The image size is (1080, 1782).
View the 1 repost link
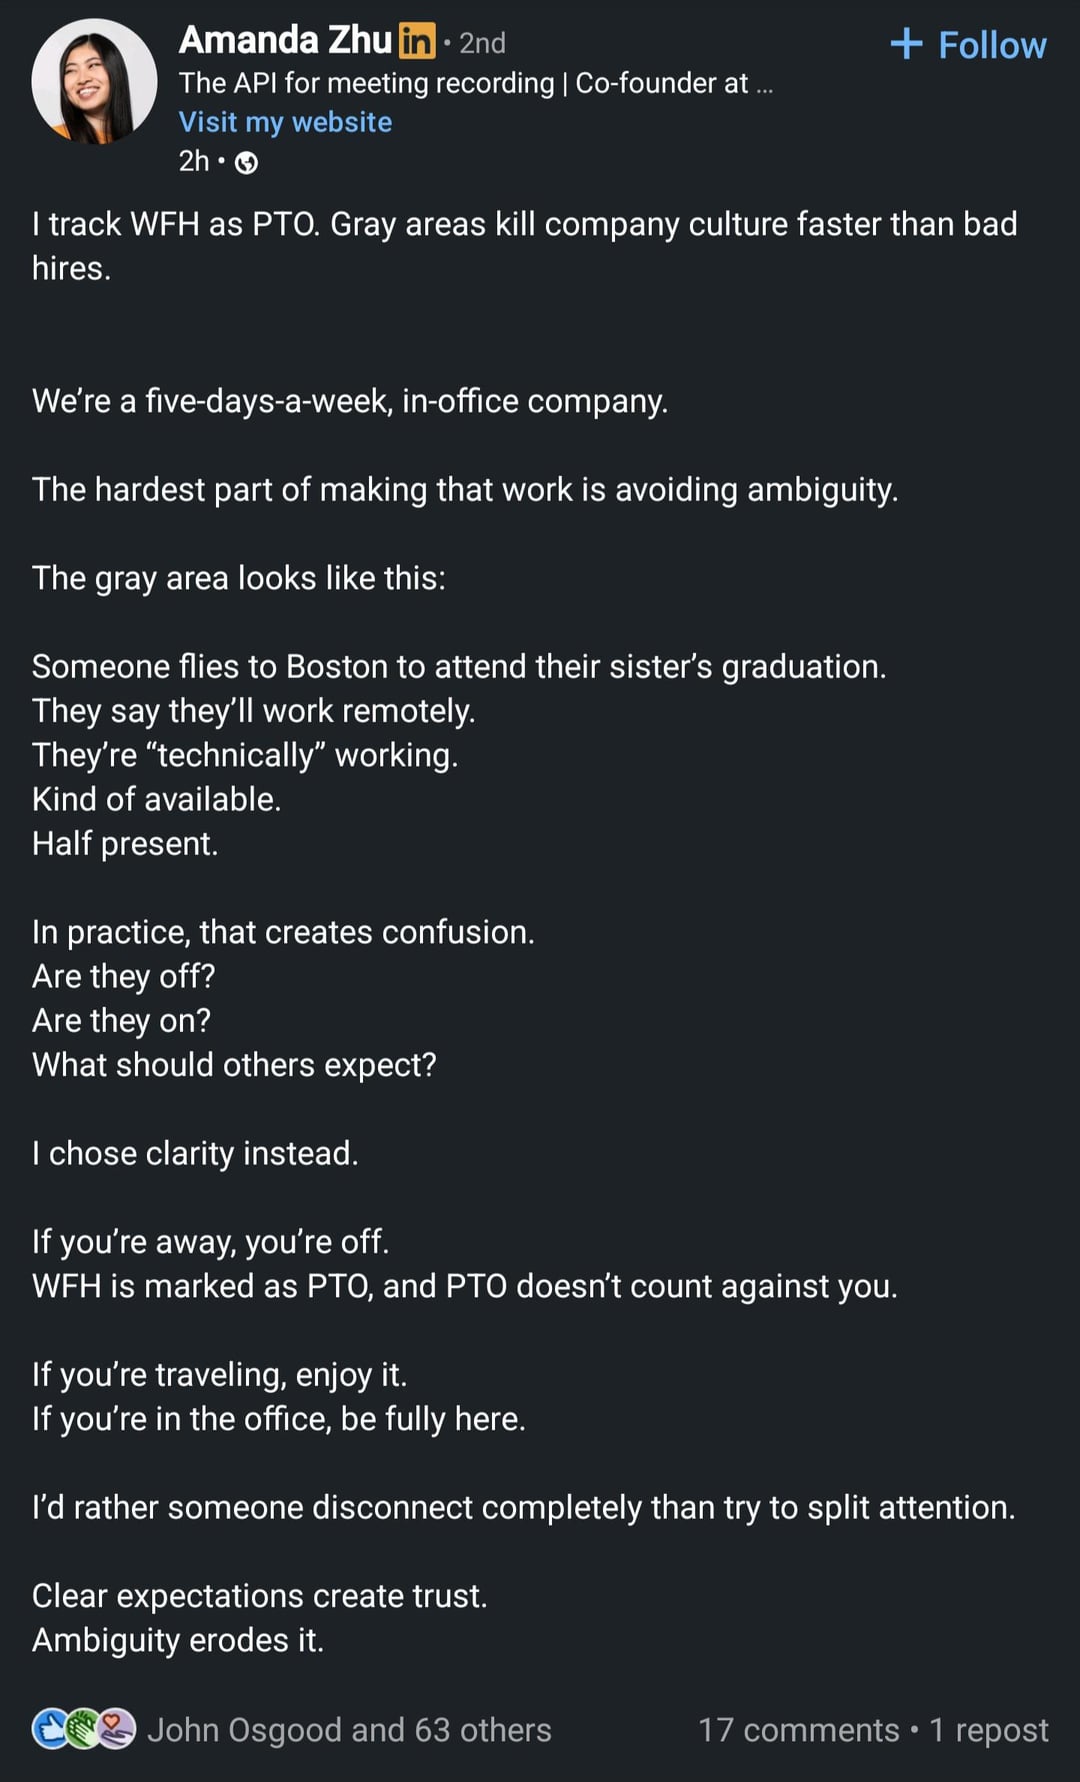(x=988, y=1730)
